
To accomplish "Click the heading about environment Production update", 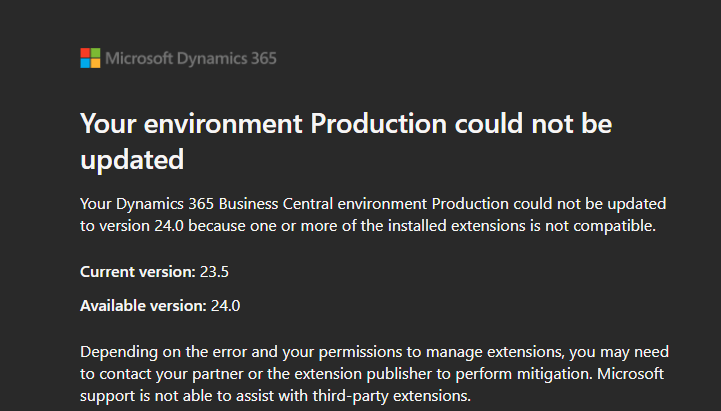I will [x=345, y=140].
